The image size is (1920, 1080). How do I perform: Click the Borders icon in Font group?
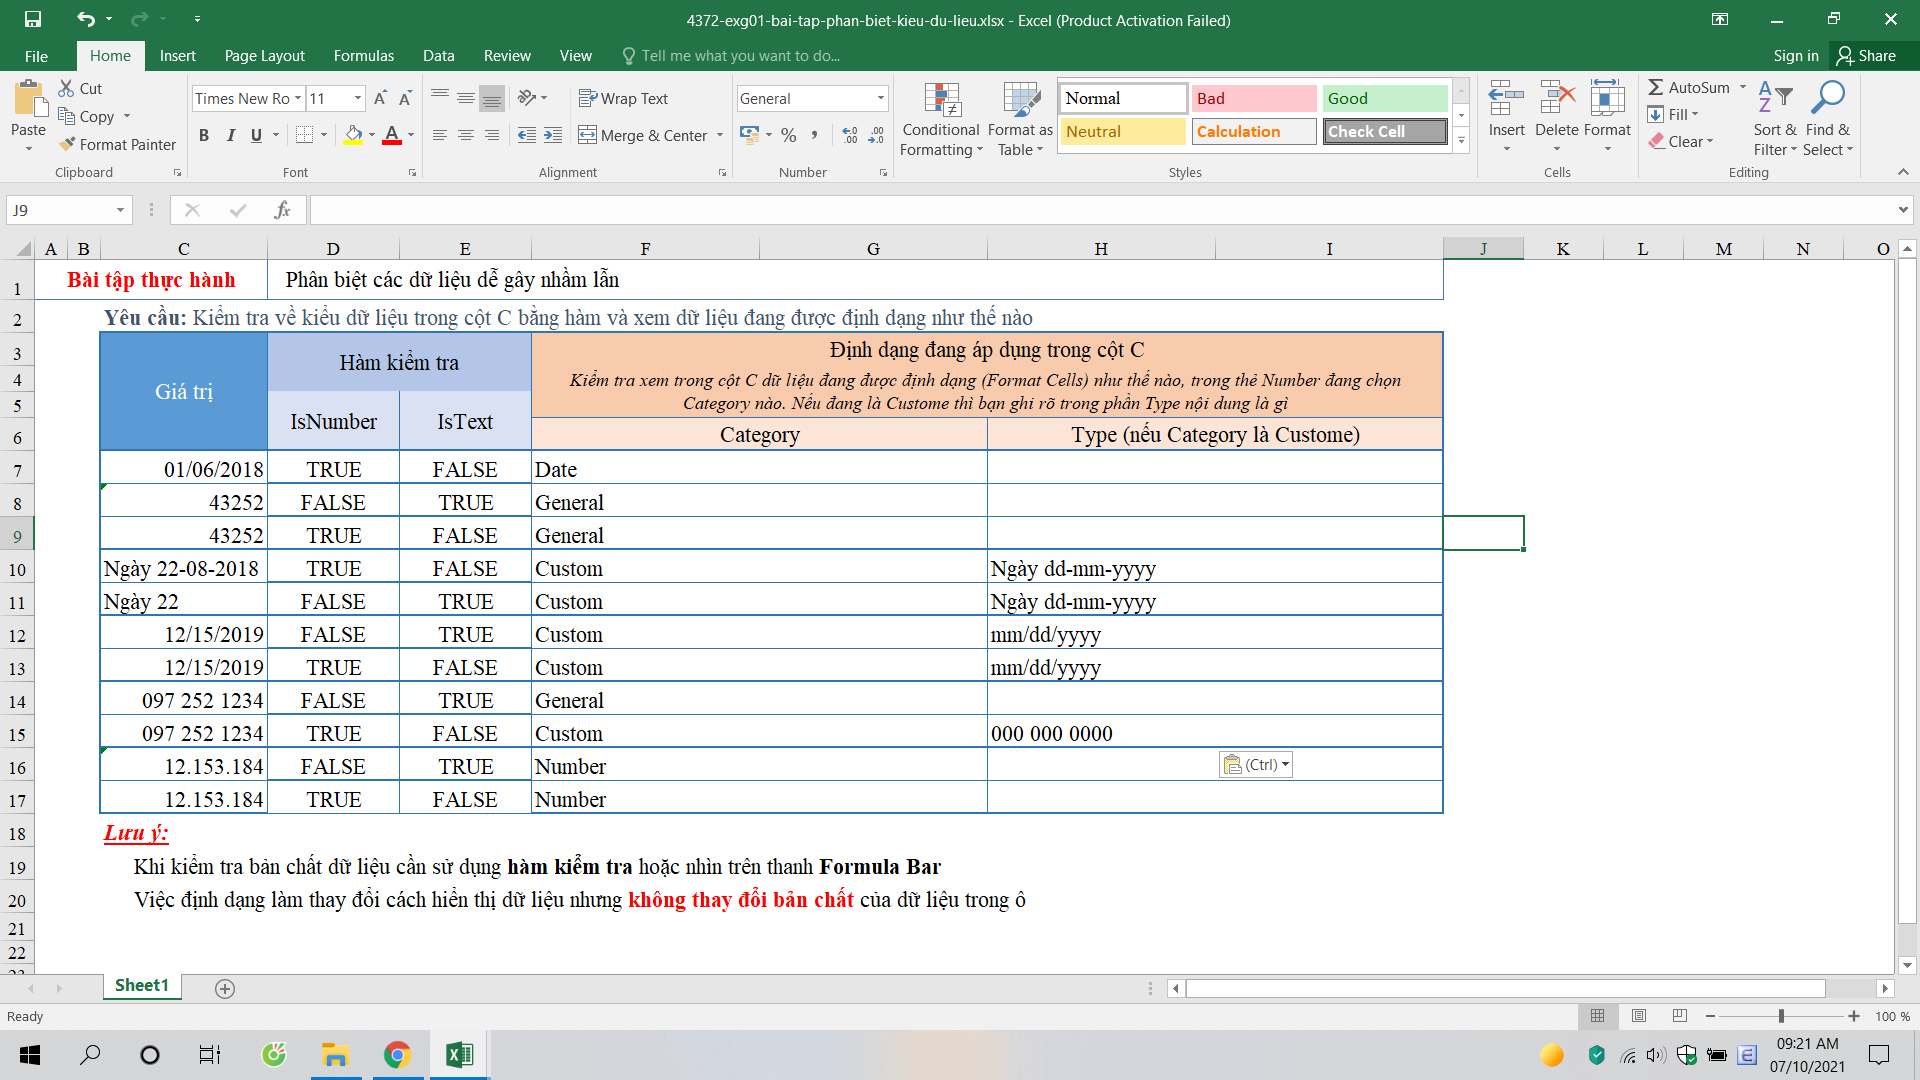tap(305, 135)
